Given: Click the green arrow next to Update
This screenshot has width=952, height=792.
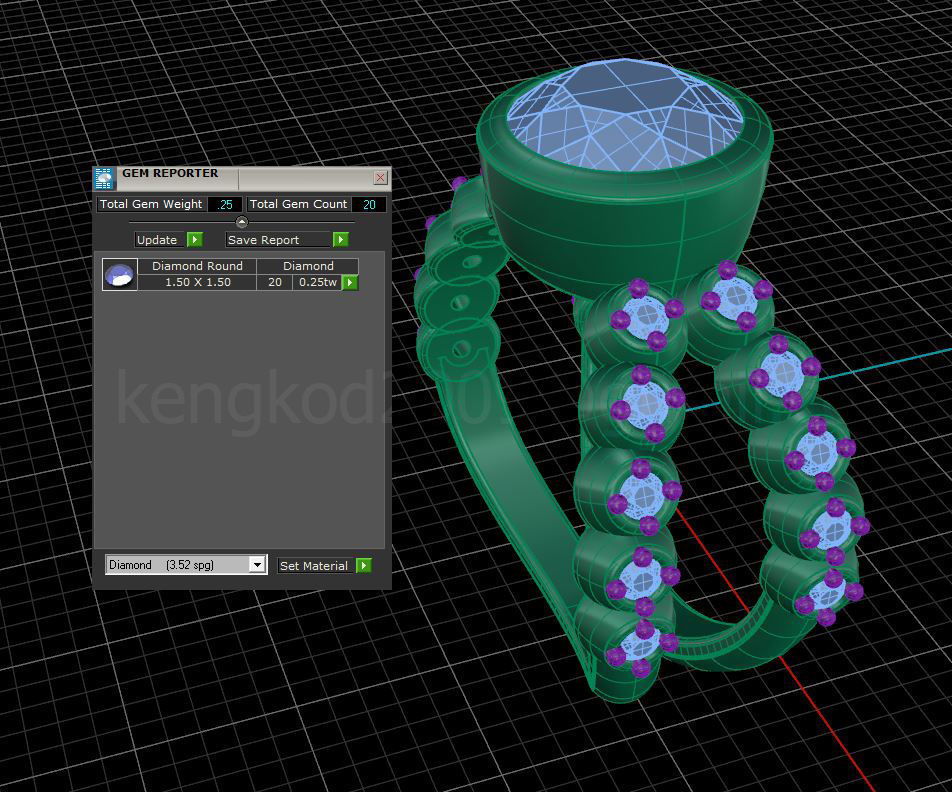Looking at the screenshot, I should [x=195, y=239].
